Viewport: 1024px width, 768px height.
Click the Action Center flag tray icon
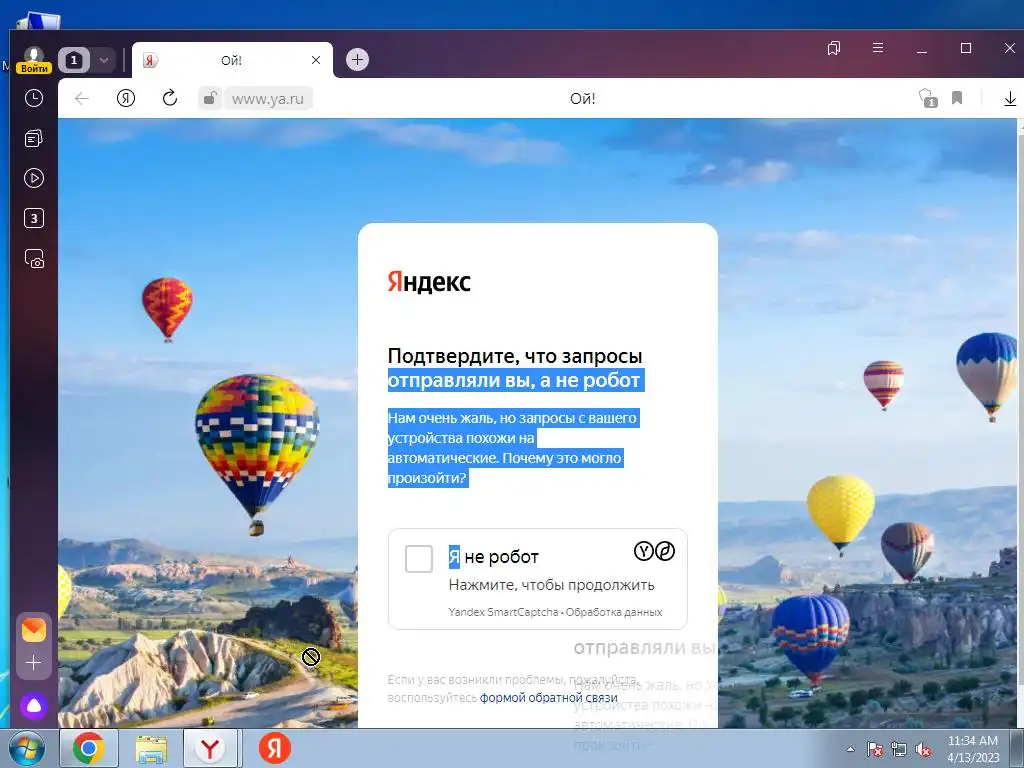point(875,749)
